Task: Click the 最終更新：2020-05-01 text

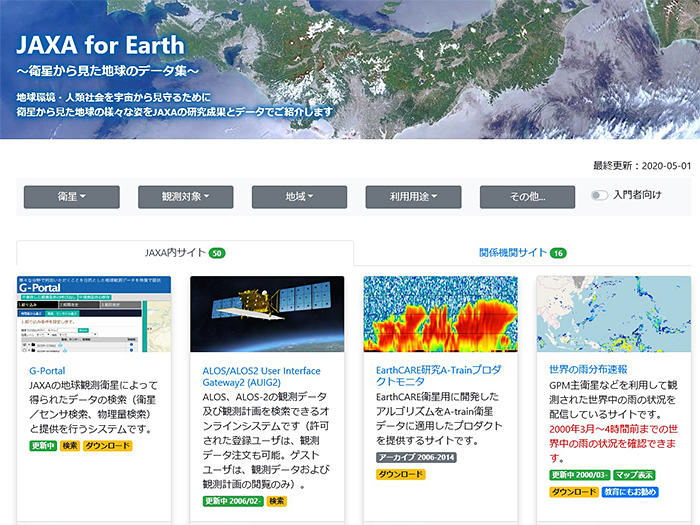Action: coord(642,166)
